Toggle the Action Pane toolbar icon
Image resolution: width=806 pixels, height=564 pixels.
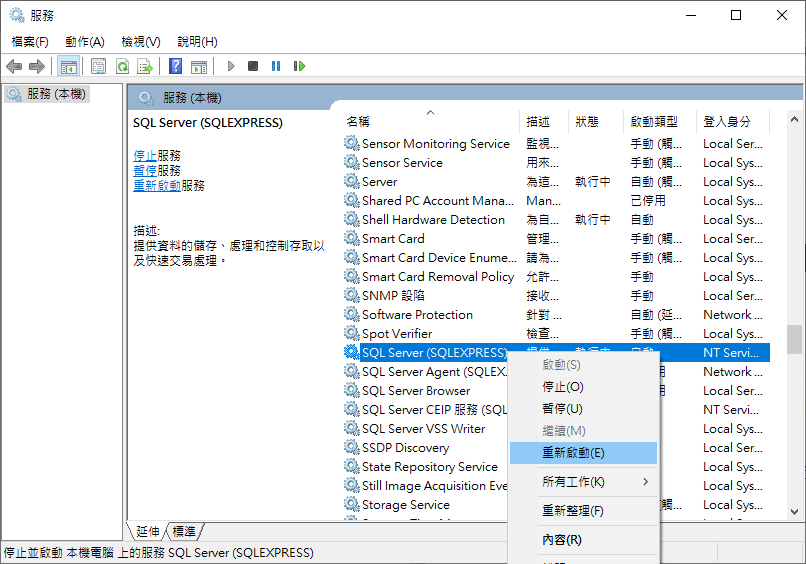[x=198, y=66]
